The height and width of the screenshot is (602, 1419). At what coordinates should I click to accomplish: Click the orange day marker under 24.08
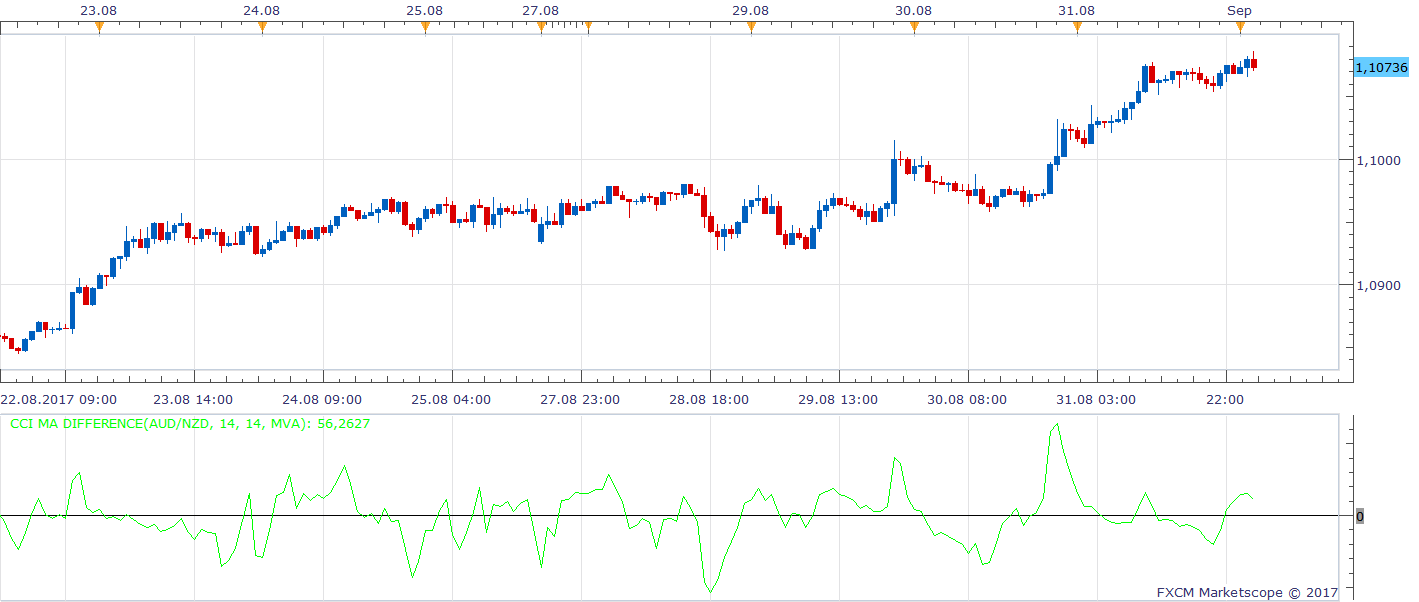pos(262,27)
